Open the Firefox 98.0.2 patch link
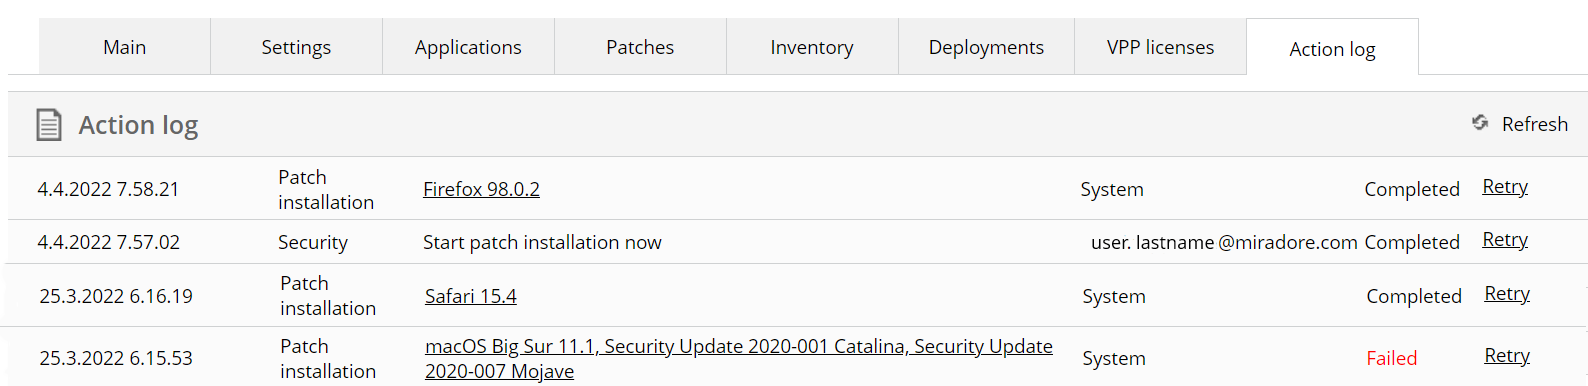 point(481,189)
